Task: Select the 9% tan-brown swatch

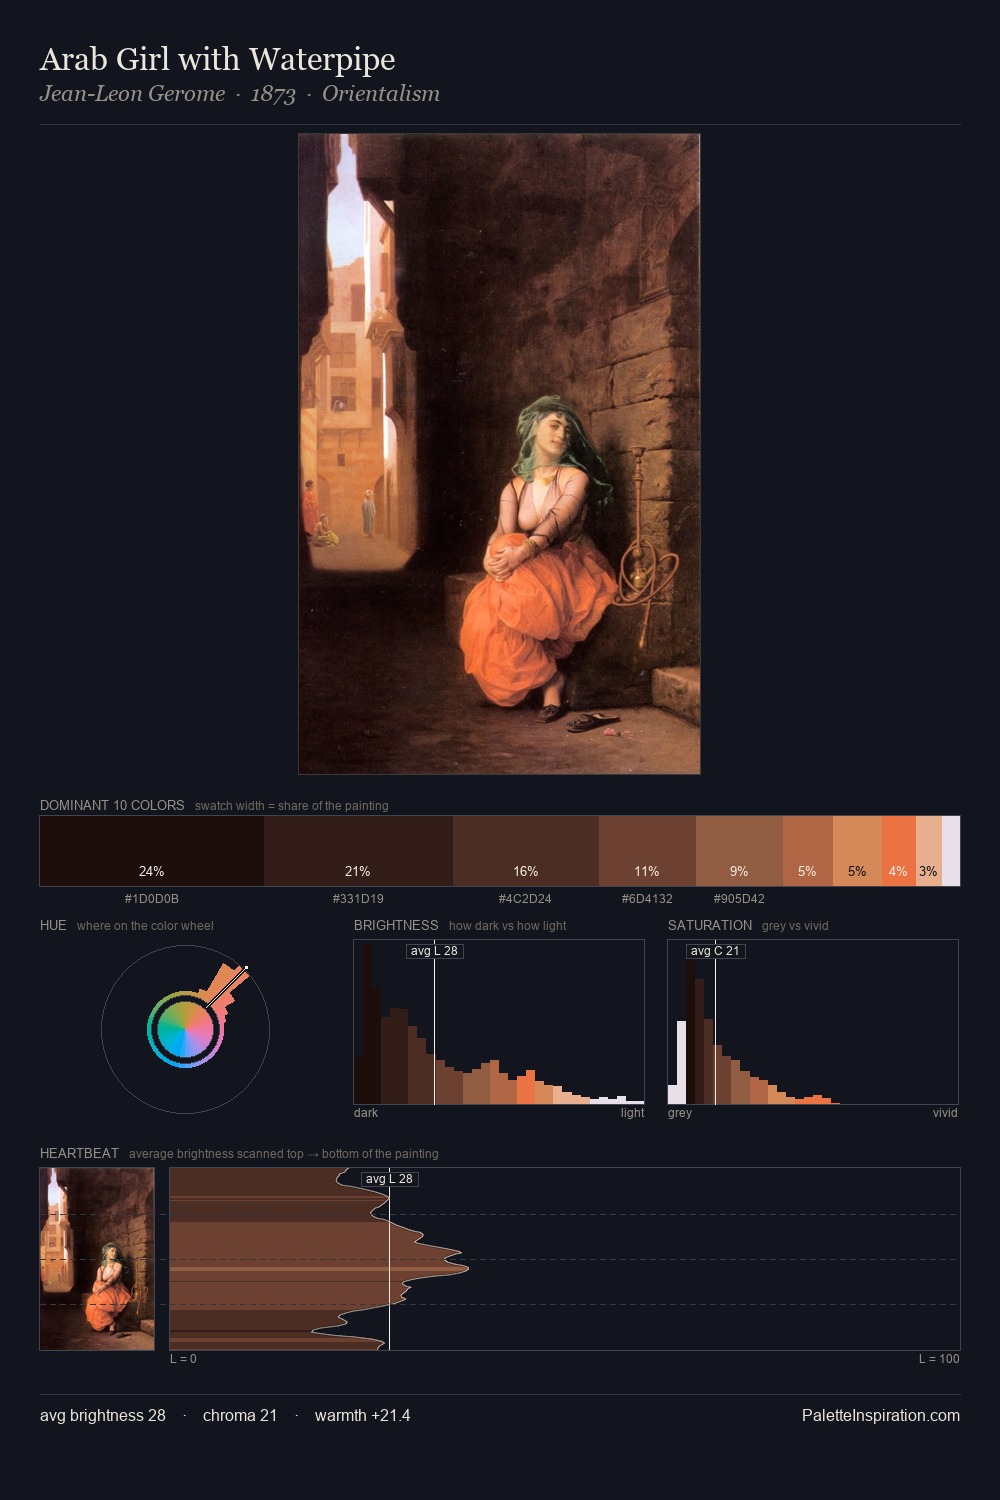Action: click(739, 851)
